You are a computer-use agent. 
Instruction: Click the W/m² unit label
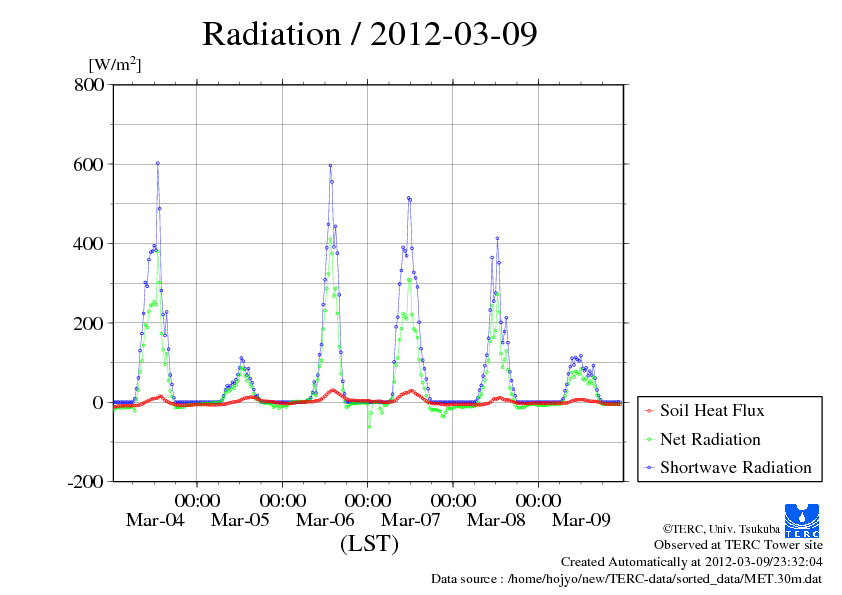click(115, 64)
